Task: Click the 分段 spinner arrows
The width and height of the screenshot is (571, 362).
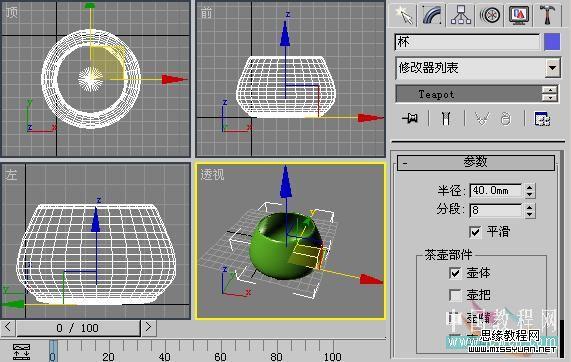Action: pos(530,210)
